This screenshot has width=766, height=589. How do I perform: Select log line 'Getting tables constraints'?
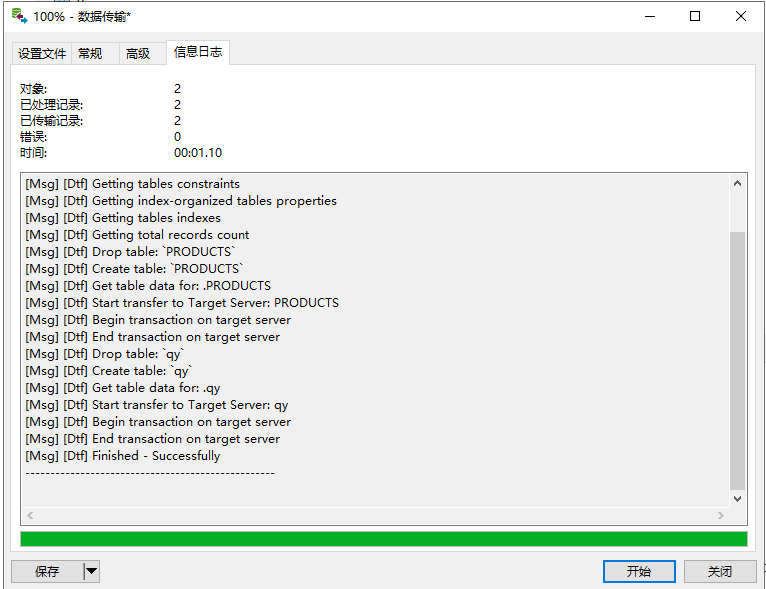pos(133,184)
